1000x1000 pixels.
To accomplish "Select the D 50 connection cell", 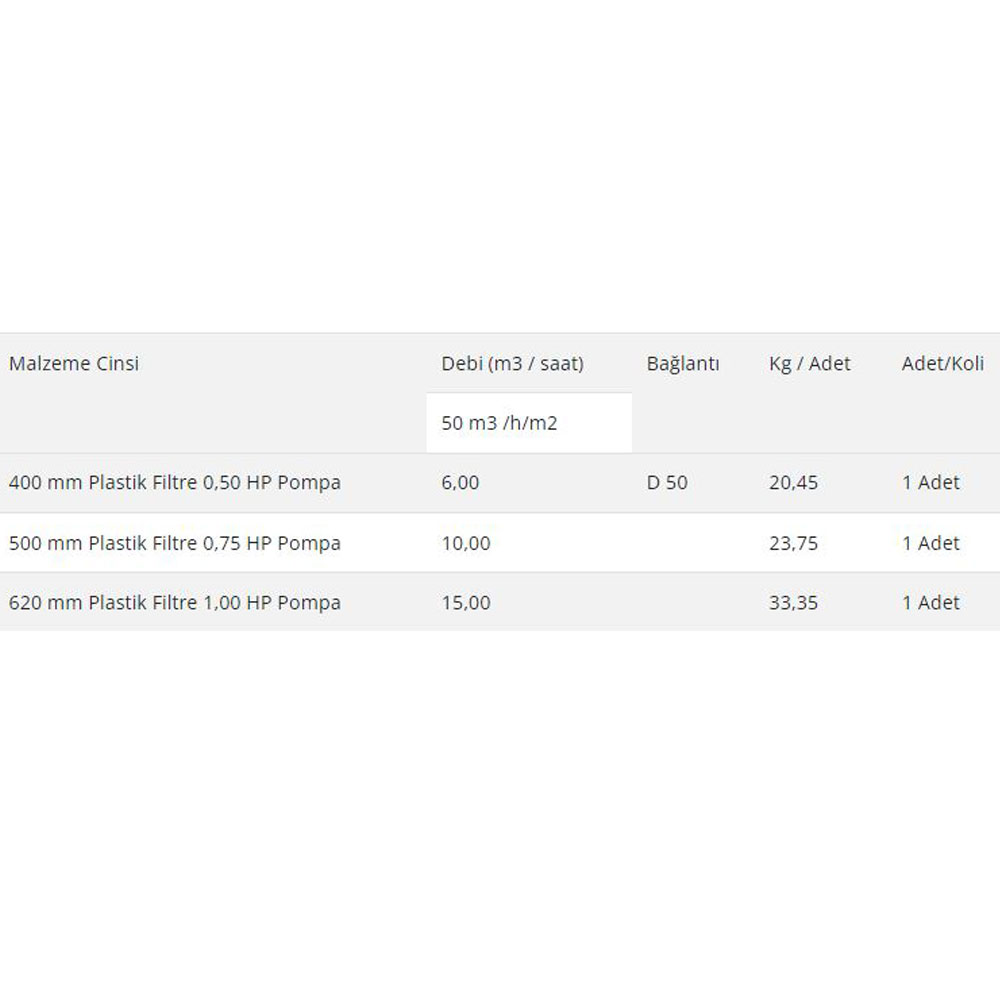I will coord(667,483).
